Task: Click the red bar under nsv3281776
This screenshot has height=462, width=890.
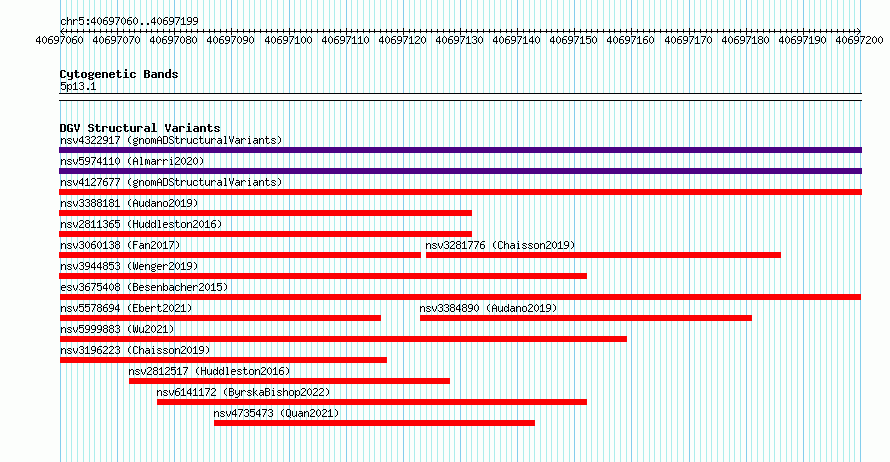Action: [603, 255]
